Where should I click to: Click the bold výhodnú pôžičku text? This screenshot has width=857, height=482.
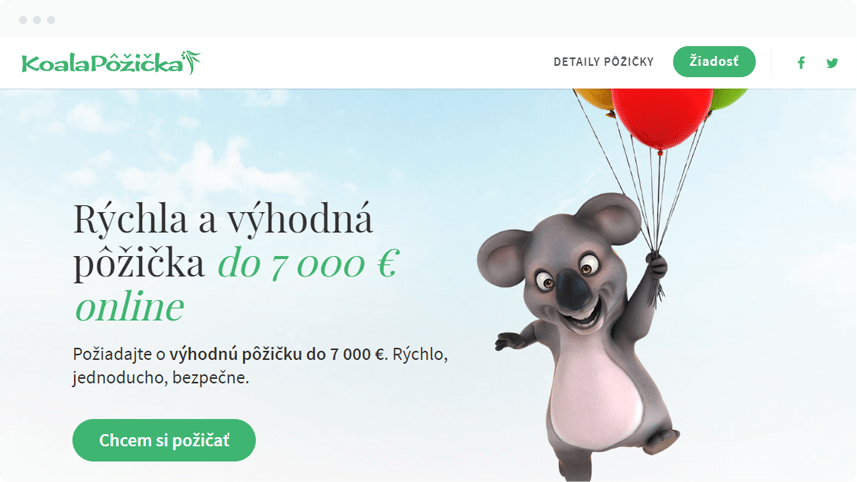236,354
